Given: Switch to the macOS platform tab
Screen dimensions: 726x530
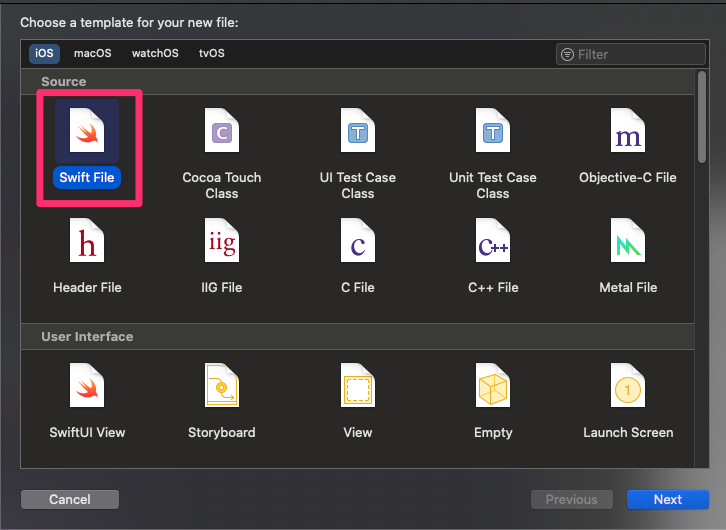Looking at the screenshot, I should pyautogui.click(x=93, y=53).
